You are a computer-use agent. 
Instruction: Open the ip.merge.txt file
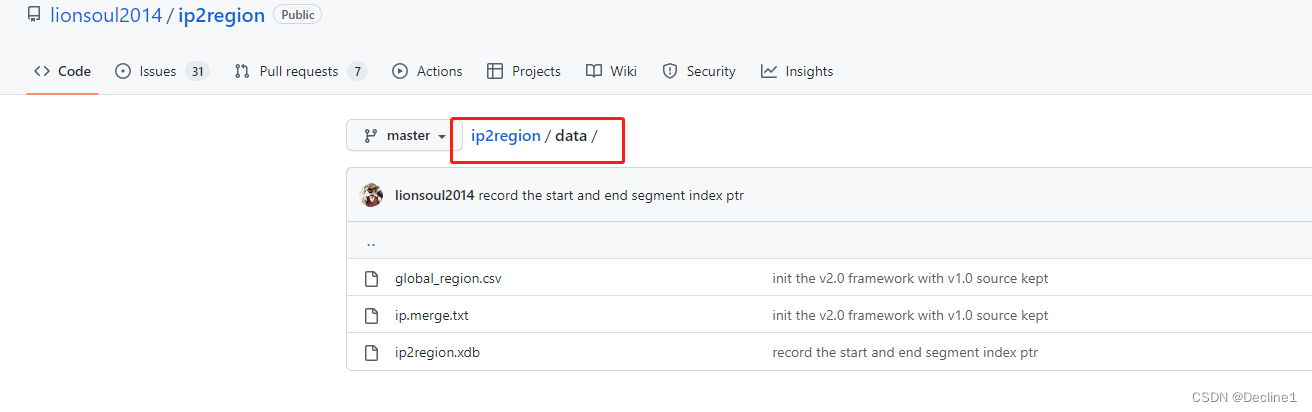[432, 315]
